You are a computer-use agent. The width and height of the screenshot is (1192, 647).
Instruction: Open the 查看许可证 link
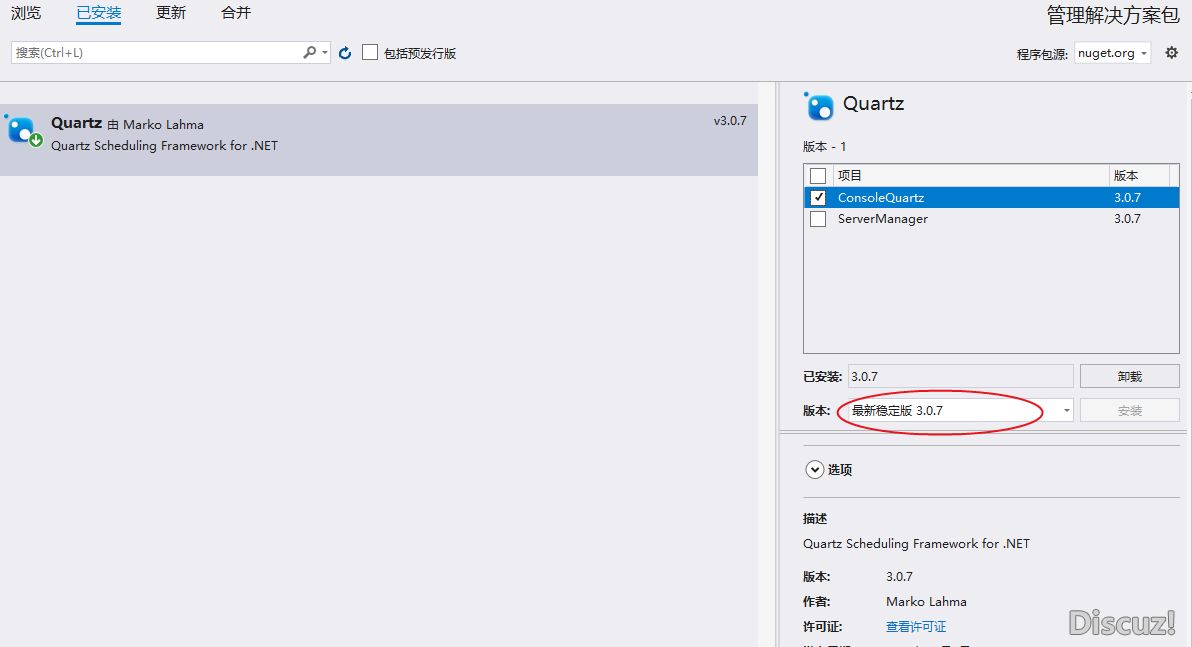916,626
